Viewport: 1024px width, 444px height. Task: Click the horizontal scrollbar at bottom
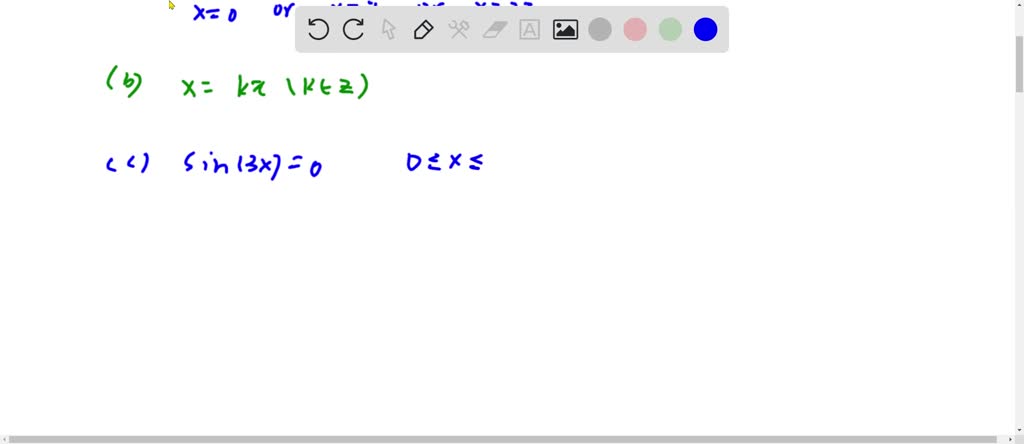coord(503,439)
